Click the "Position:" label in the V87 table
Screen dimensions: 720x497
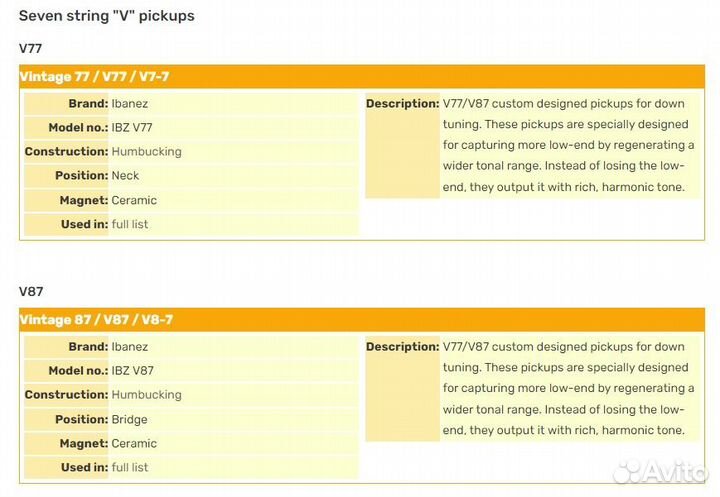click(81, 419)
